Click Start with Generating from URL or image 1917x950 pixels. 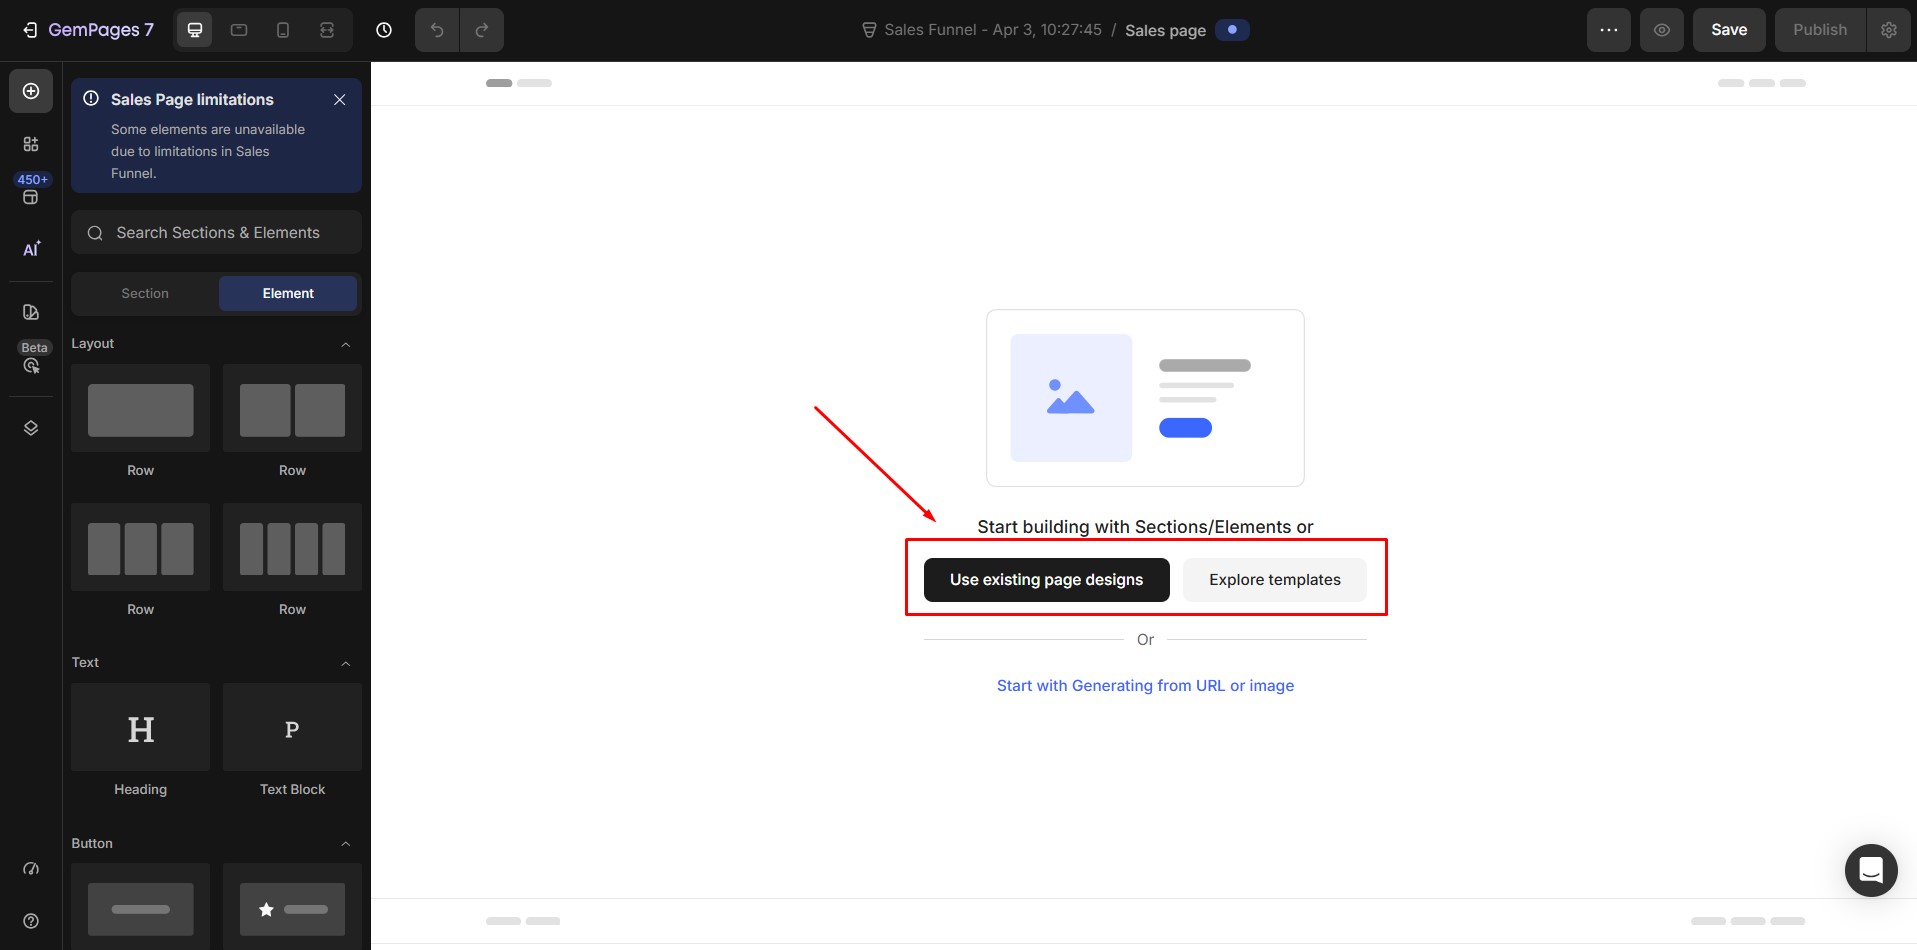[x=1145, y=685]
